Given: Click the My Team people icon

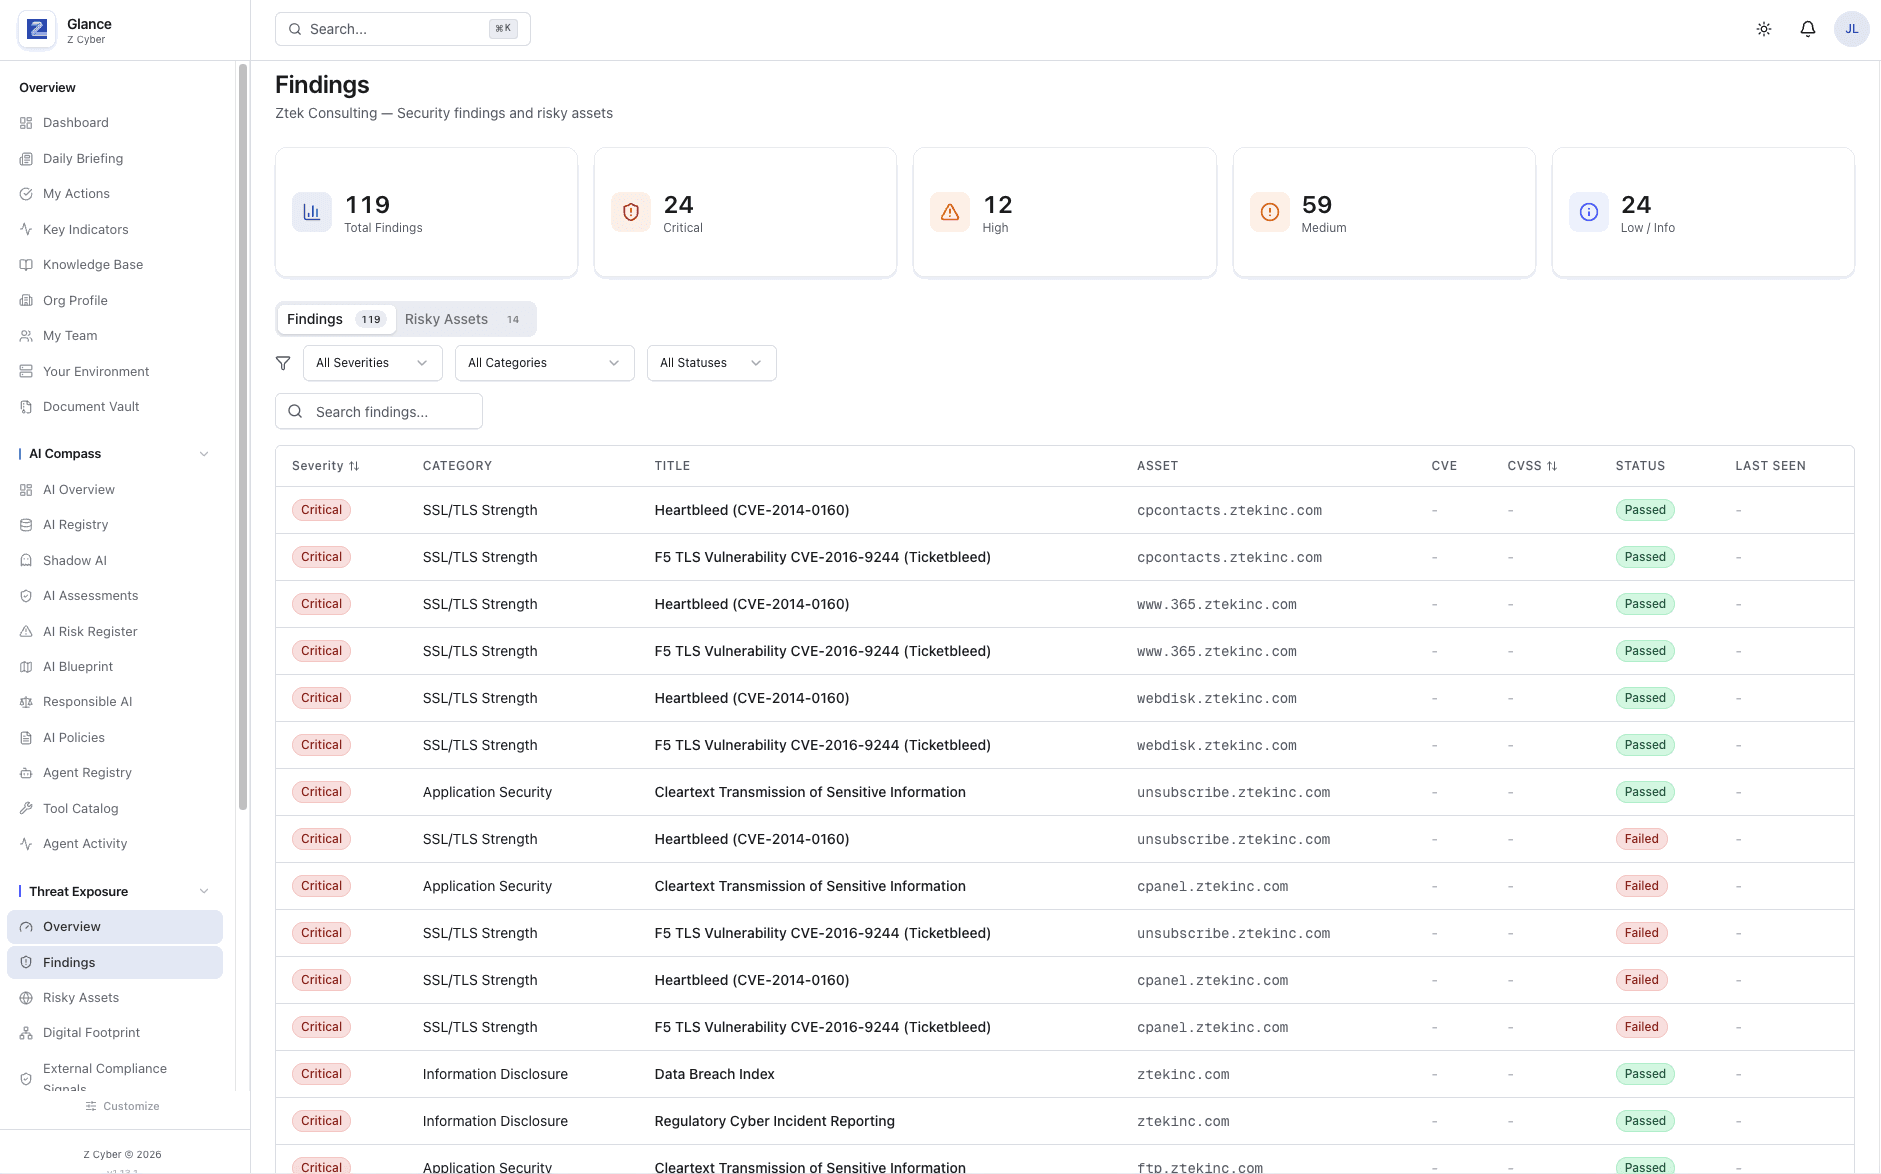Looking at the screenshot, I should pyautogui.click(x=26, y=336).
